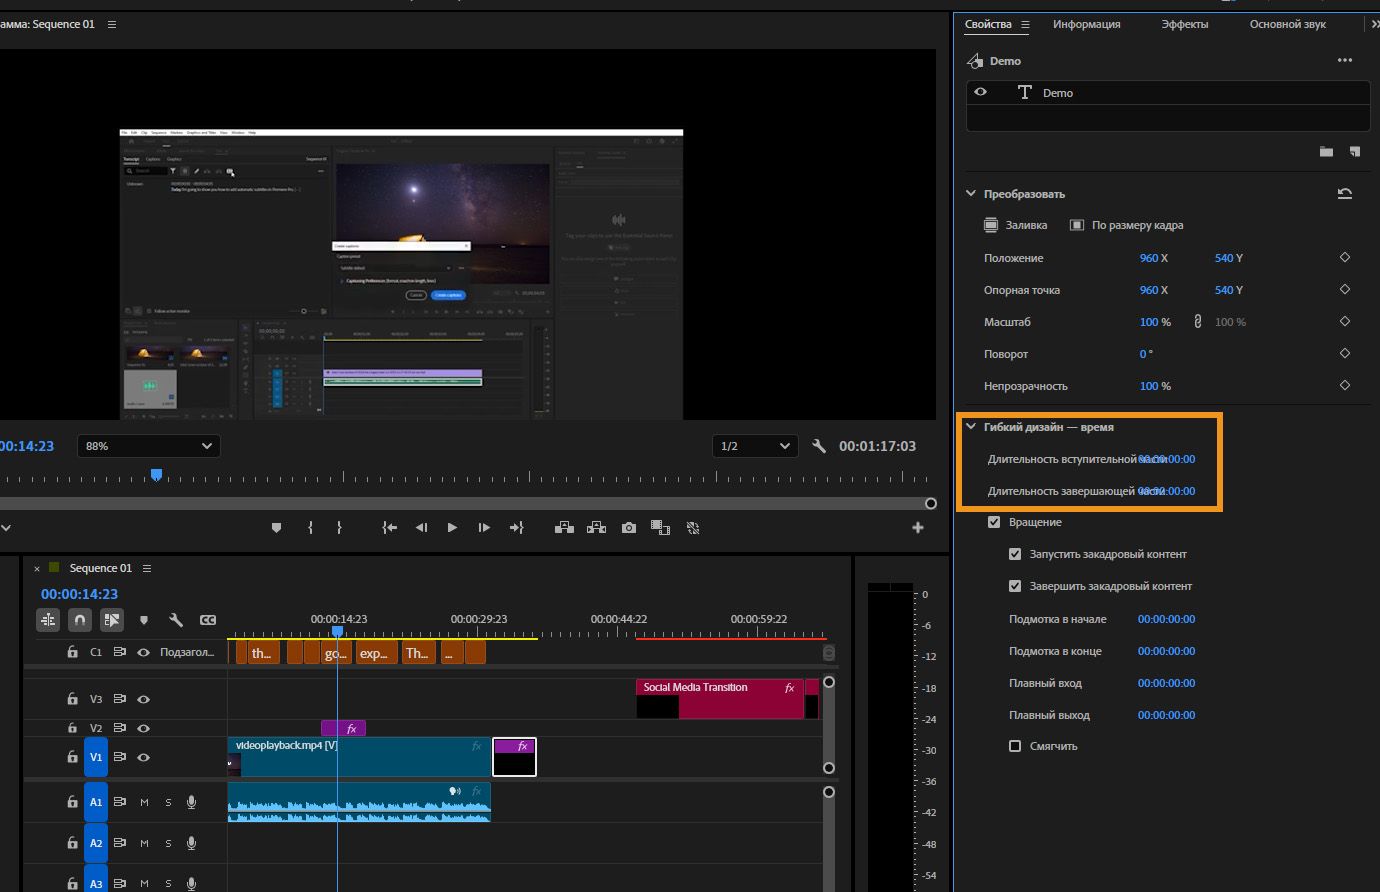Collapse the Преобразовать section

click(970, 194)
